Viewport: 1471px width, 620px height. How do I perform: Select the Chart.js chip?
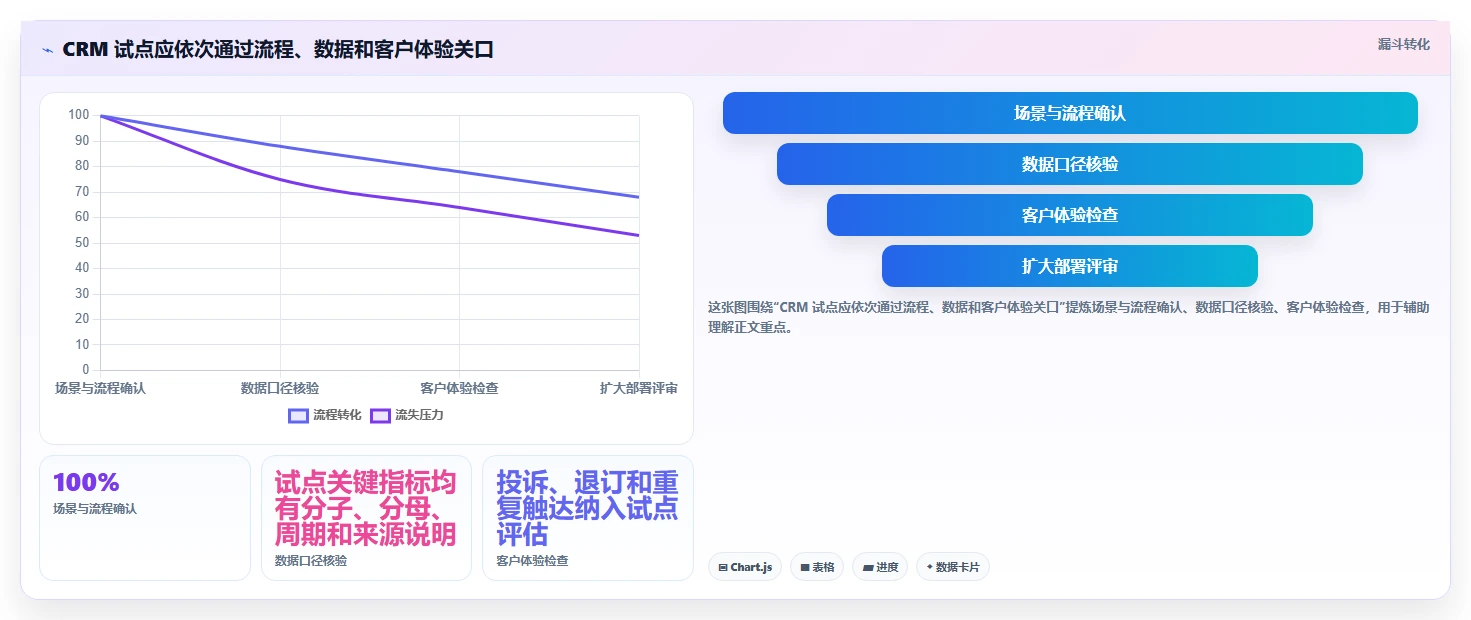click(x=744, y=567)
